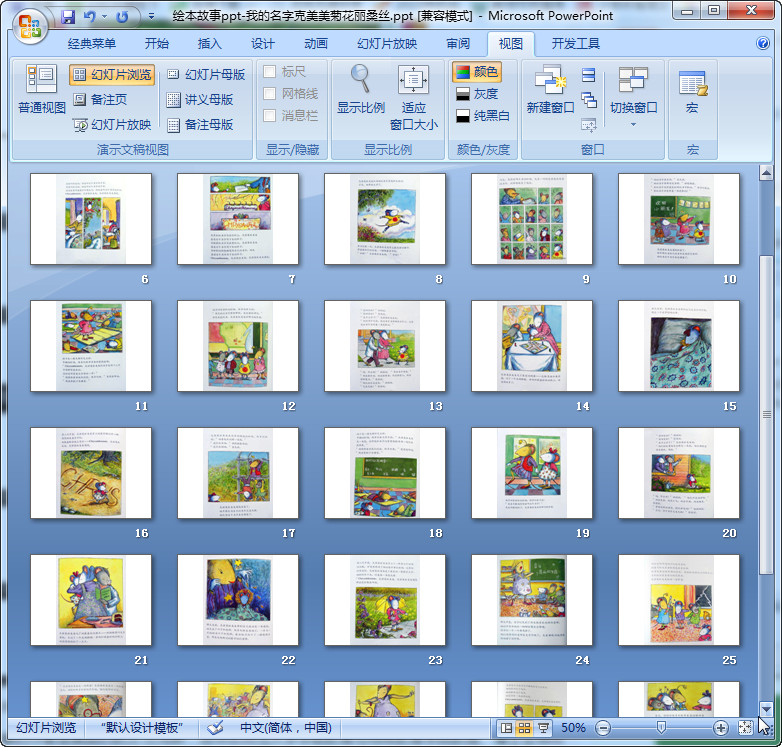
Task: Open 切换窗口 switch windows dropdown
Action: [633, 96]
